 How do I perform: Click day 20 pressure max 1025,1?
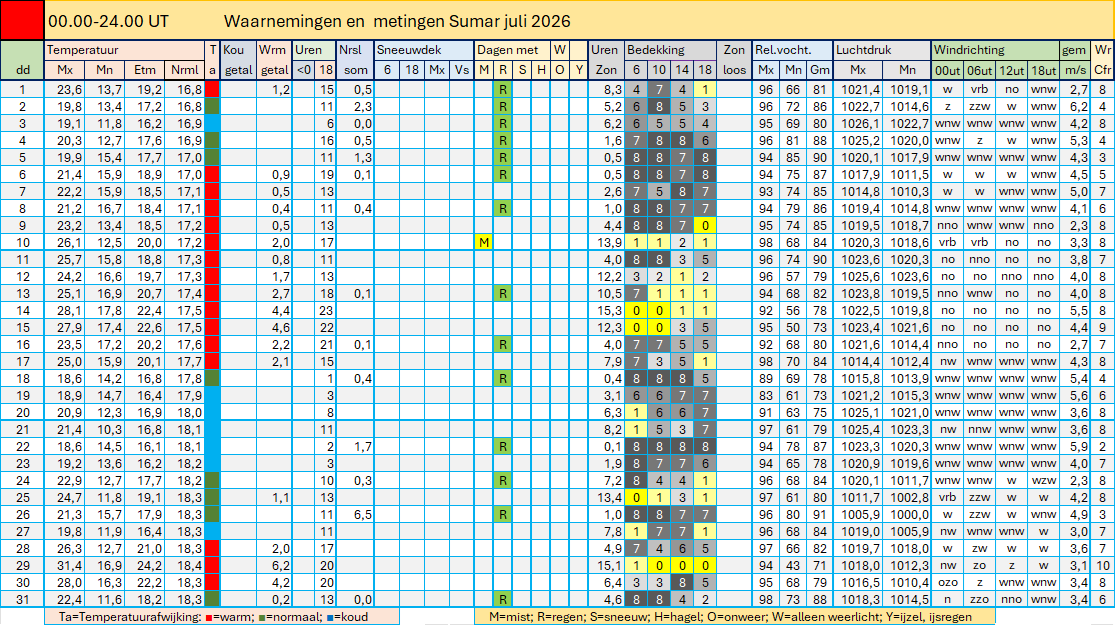(x=860, y=412)
